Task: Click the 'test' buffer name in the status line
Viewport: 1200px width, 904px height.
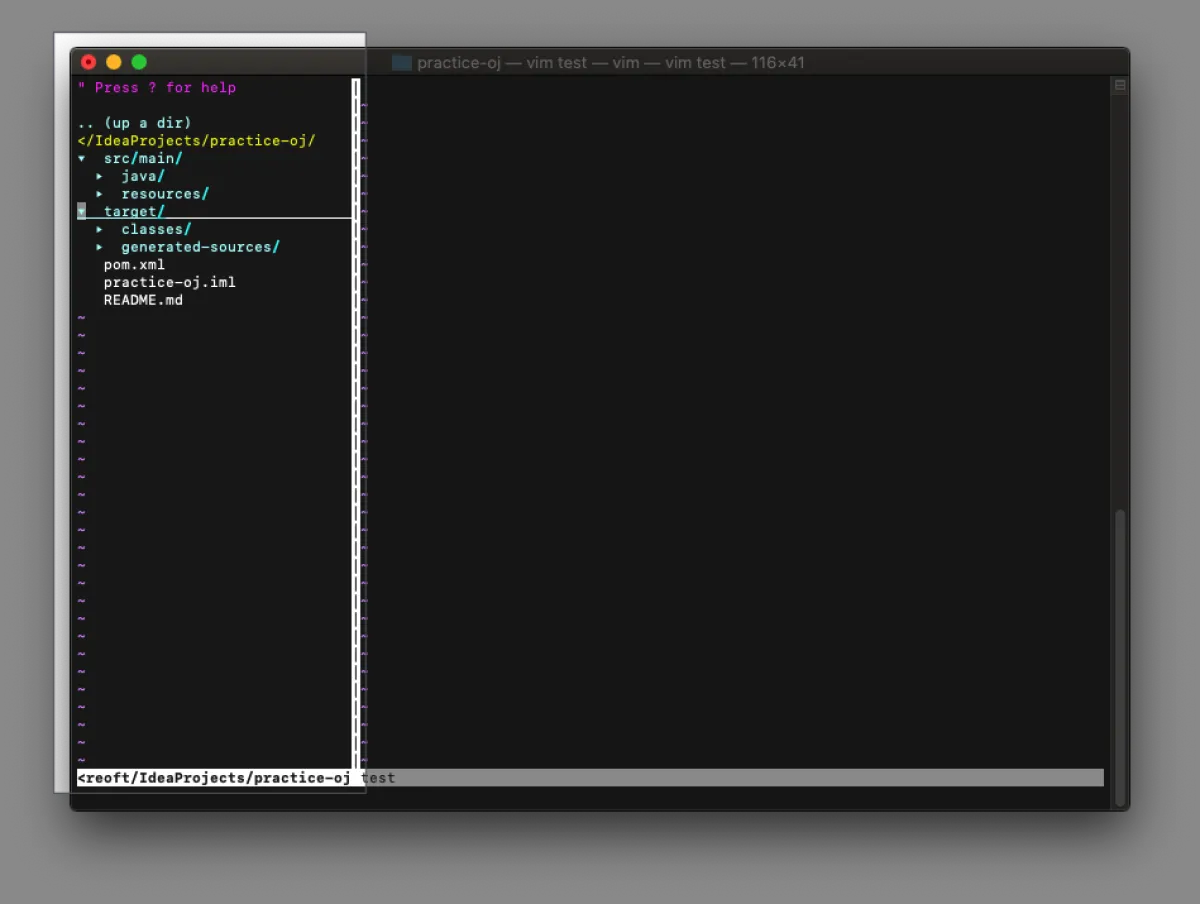Action: 379,778
